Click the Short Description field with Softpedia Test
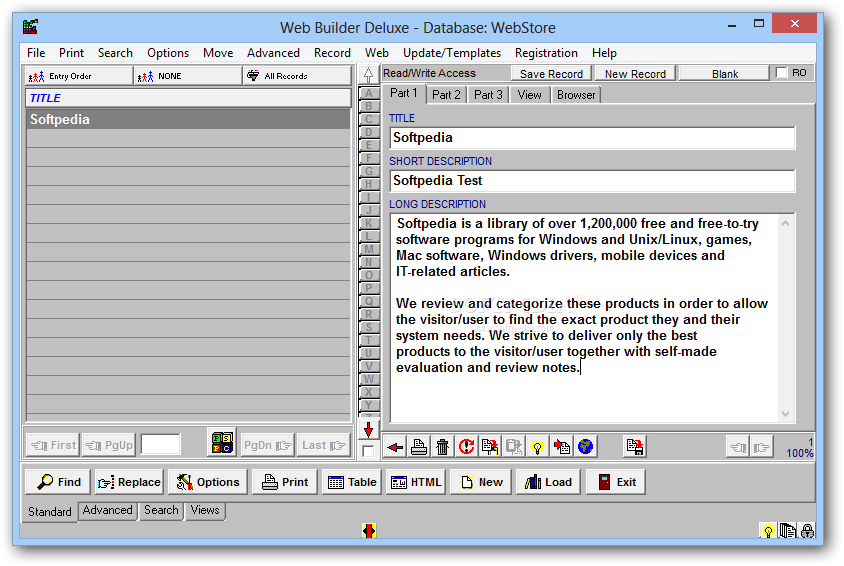The width and height of the screenshot is (844, 566). pos(592,181)
